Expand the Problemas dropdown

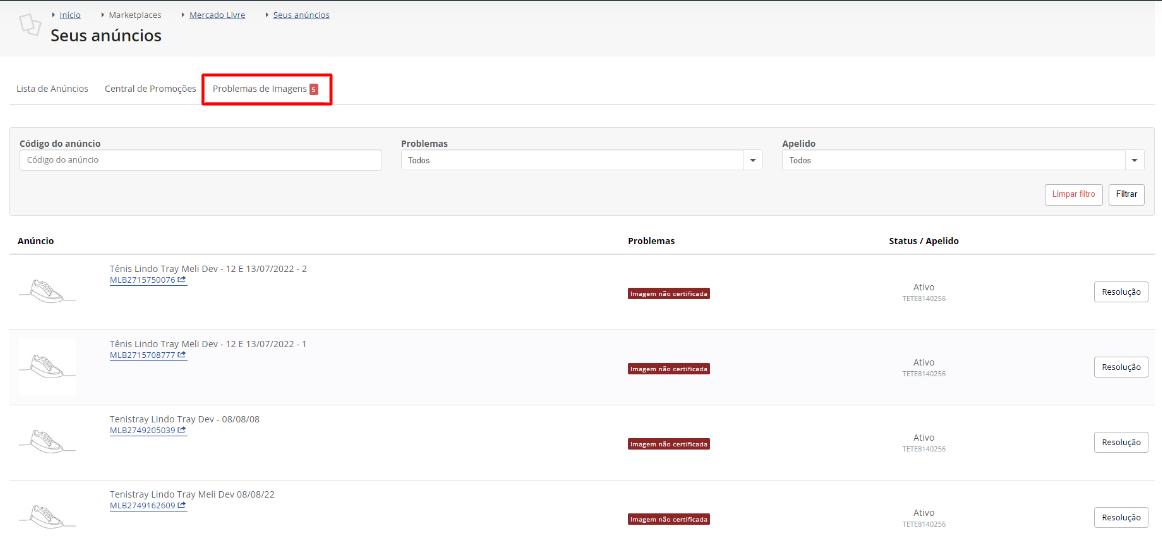tap(753, 160)
